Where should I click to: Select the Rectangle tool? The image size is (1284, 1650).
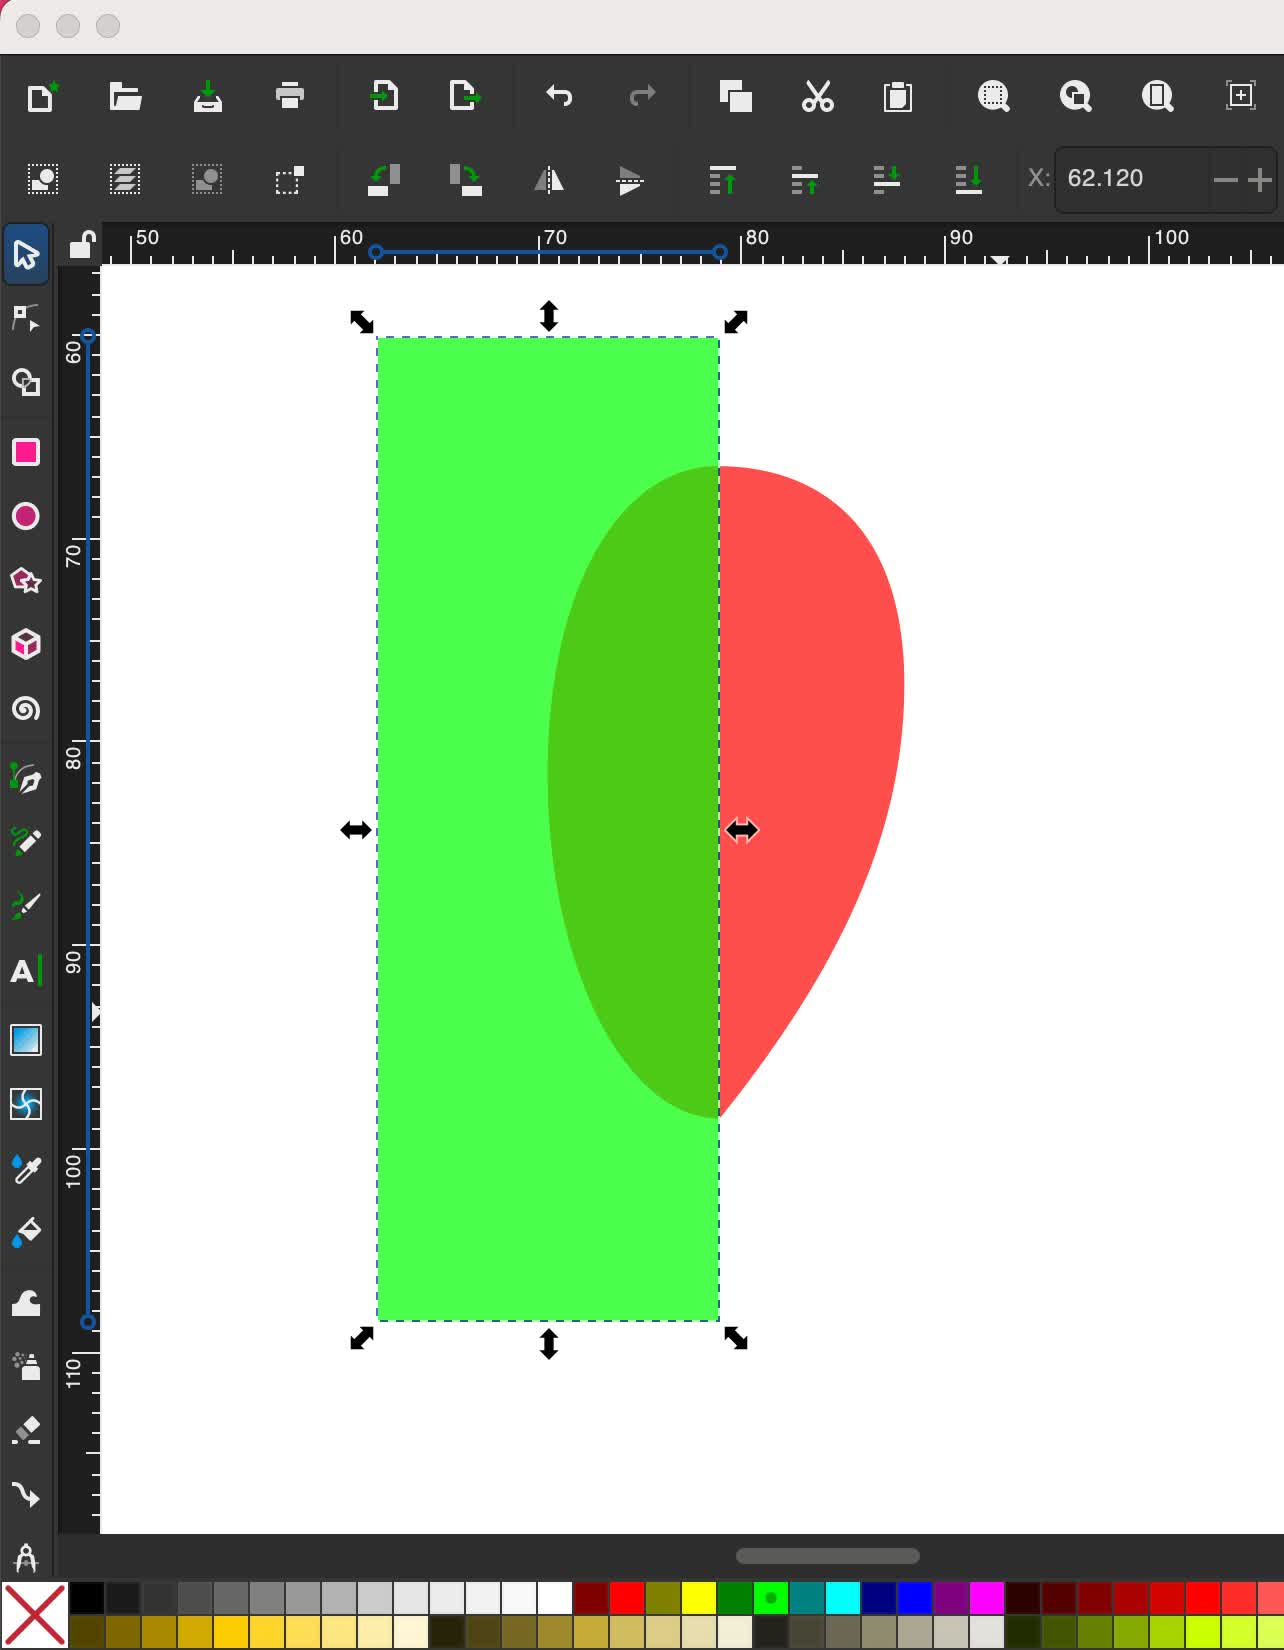pyautogui.click(x=25, y=452)
